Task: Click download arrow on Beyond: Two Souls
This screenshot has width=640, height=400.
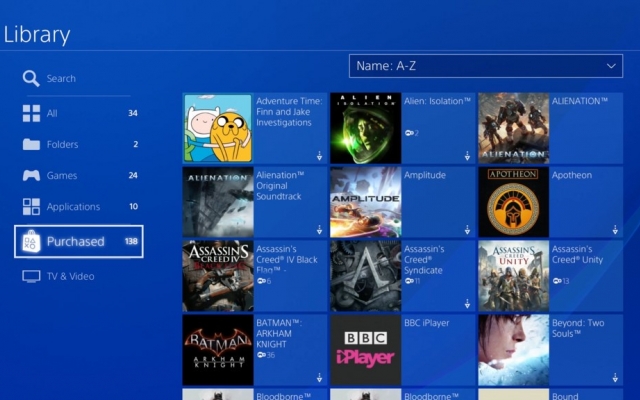Action: point(615,378)
